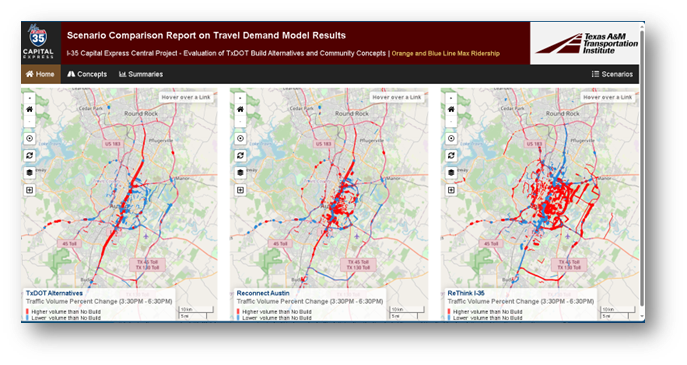Open the Concepts menu item
This screenshot has width=687, height=365.
(x=87, y=74)
